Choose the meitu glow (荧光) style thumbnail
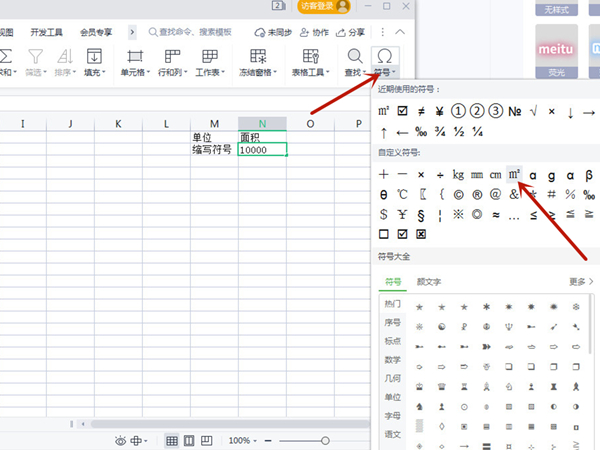Viewport: 600px width, 450px height. (556, 51)
